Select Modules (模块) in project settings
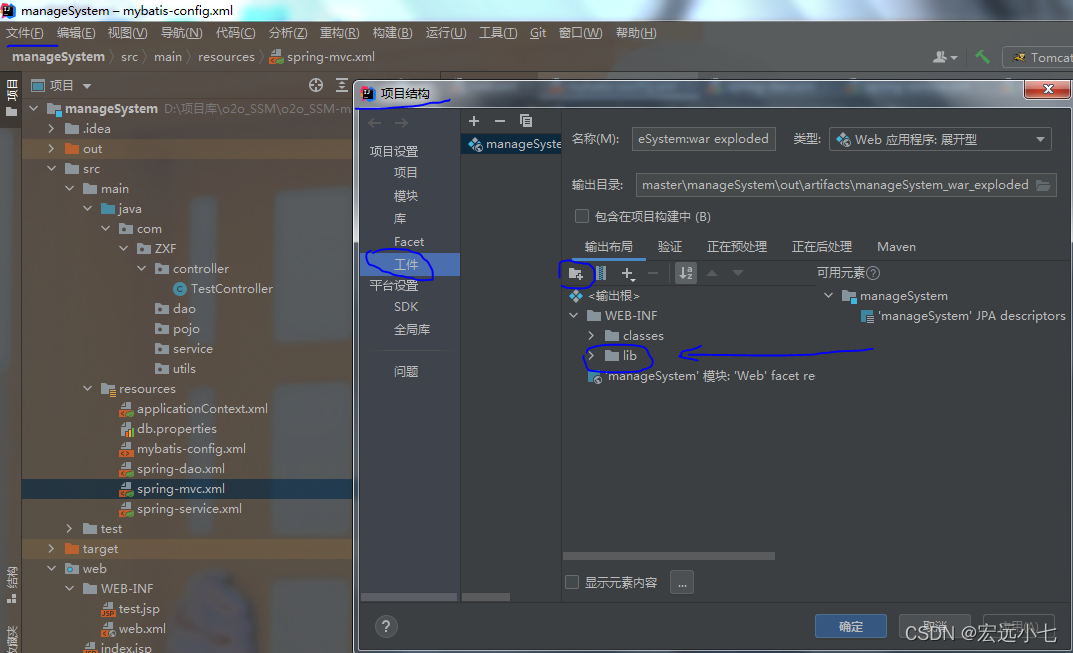This screenshot has width=1073, height=653. pos(406,196)
